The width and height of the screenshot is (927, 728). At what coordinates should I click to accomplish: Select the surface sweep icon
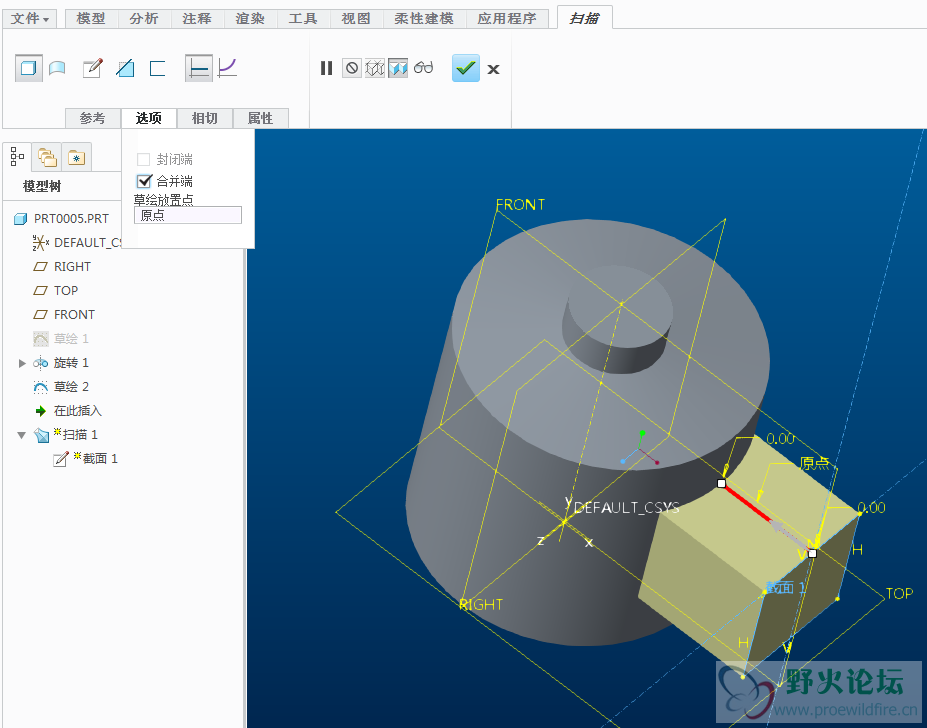[57, 69]
